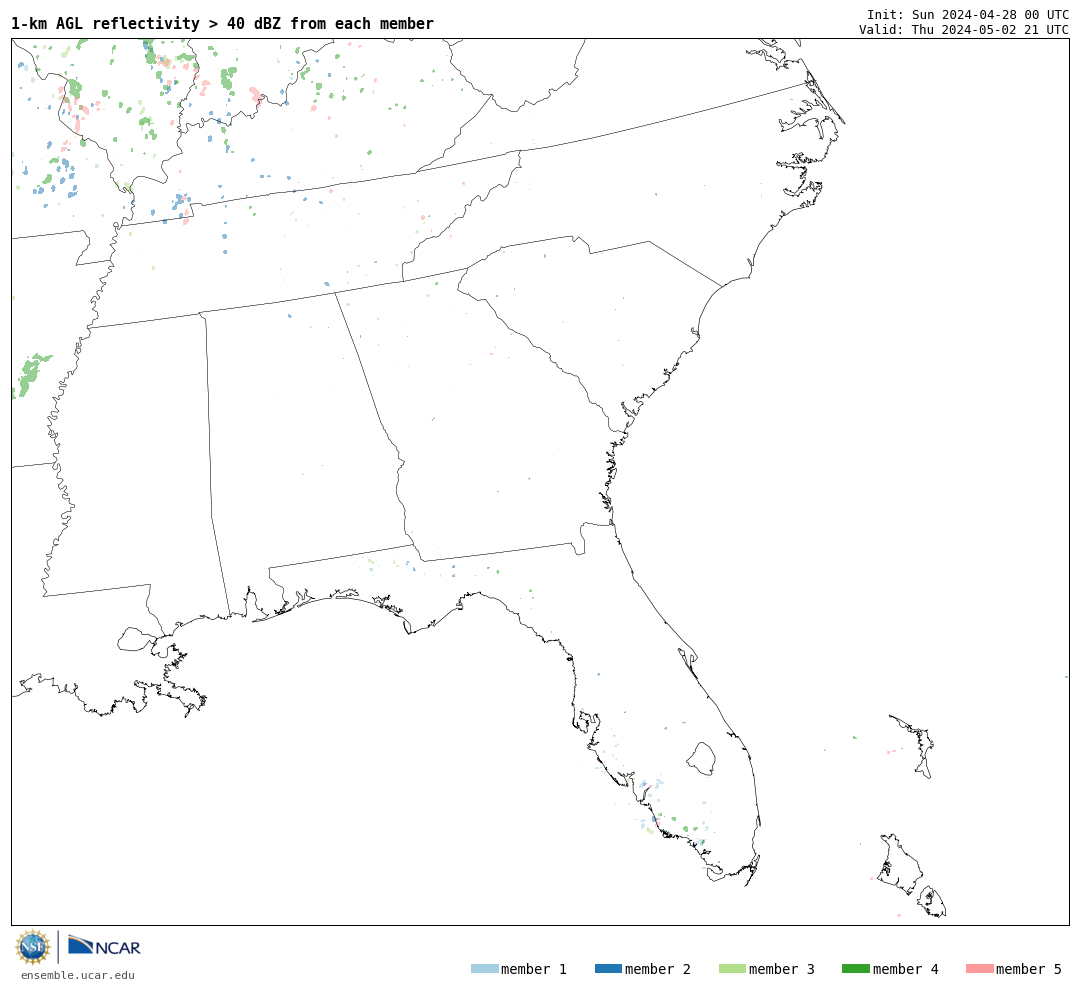Screen dimensions: 1080x988
Task: Click the 'Valid: Thu 2024-05-02 21 UTC' text
Action: pos(964,30)
